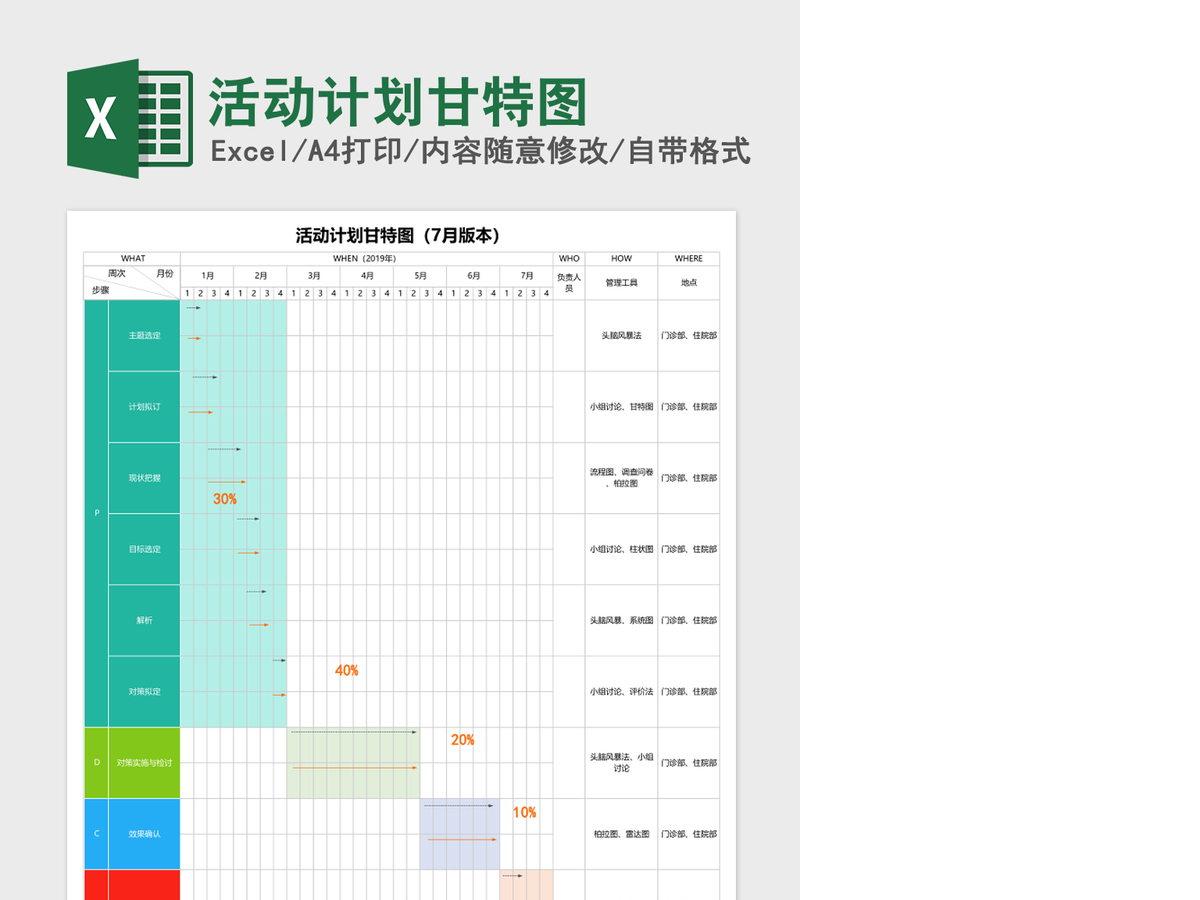Click the orange 30% progress label
The height and width of the screenshot is (900, 1200).
[225, 498]
